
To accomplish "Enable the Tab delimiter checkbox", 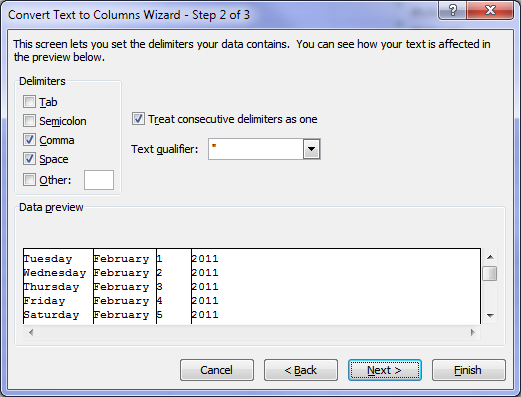I will [x=29, y=102].
